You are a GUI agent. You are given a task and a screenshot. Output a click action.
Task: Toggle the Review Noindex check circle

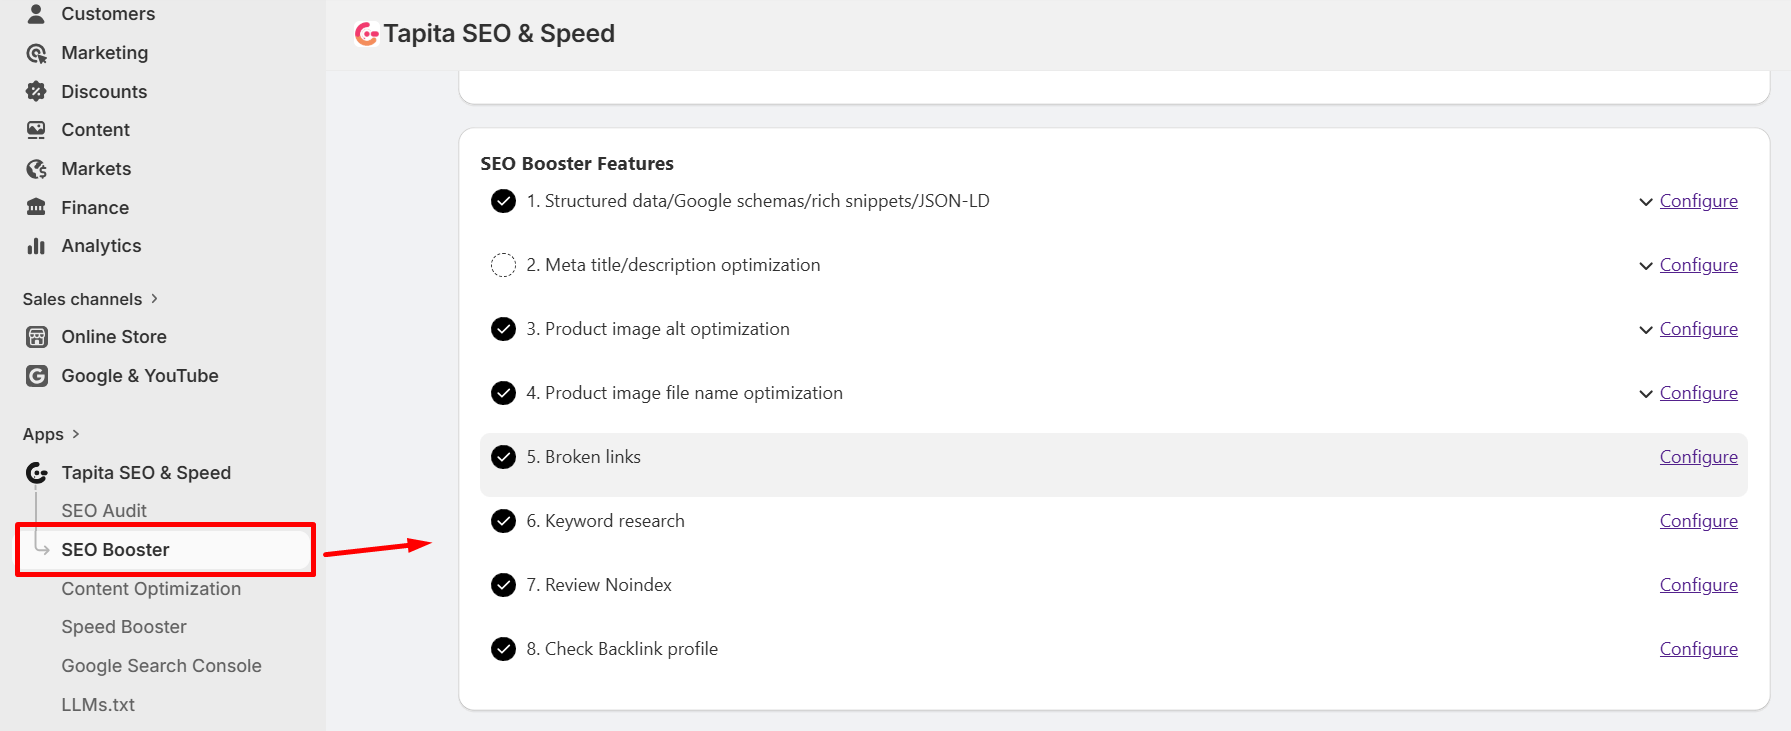[x=503, y=585]
